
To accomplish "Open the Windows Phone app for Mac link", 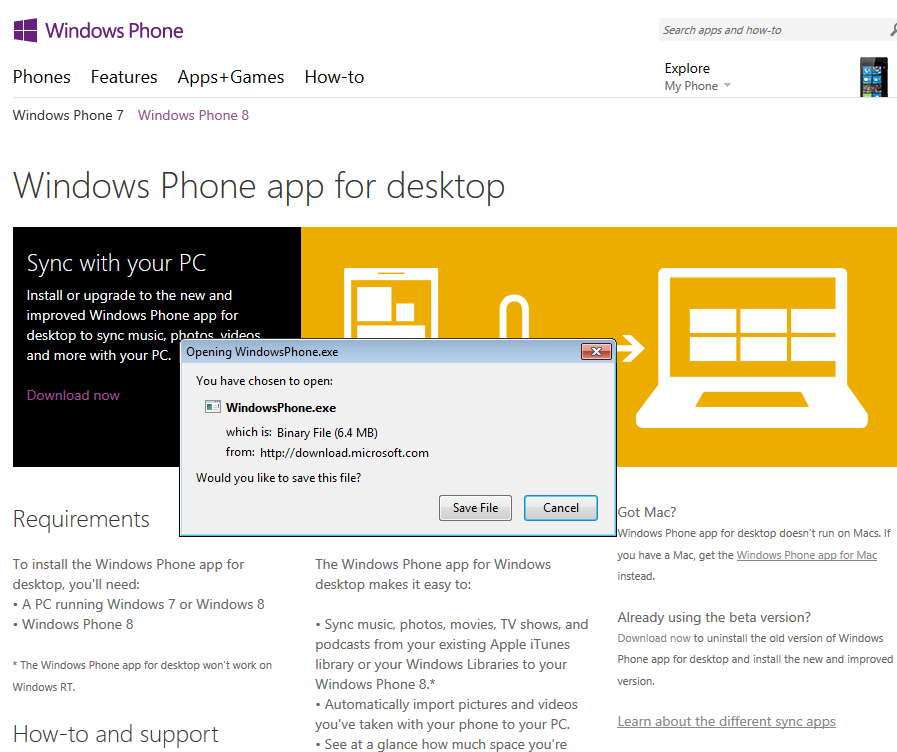I will click(x=806, y=554).
